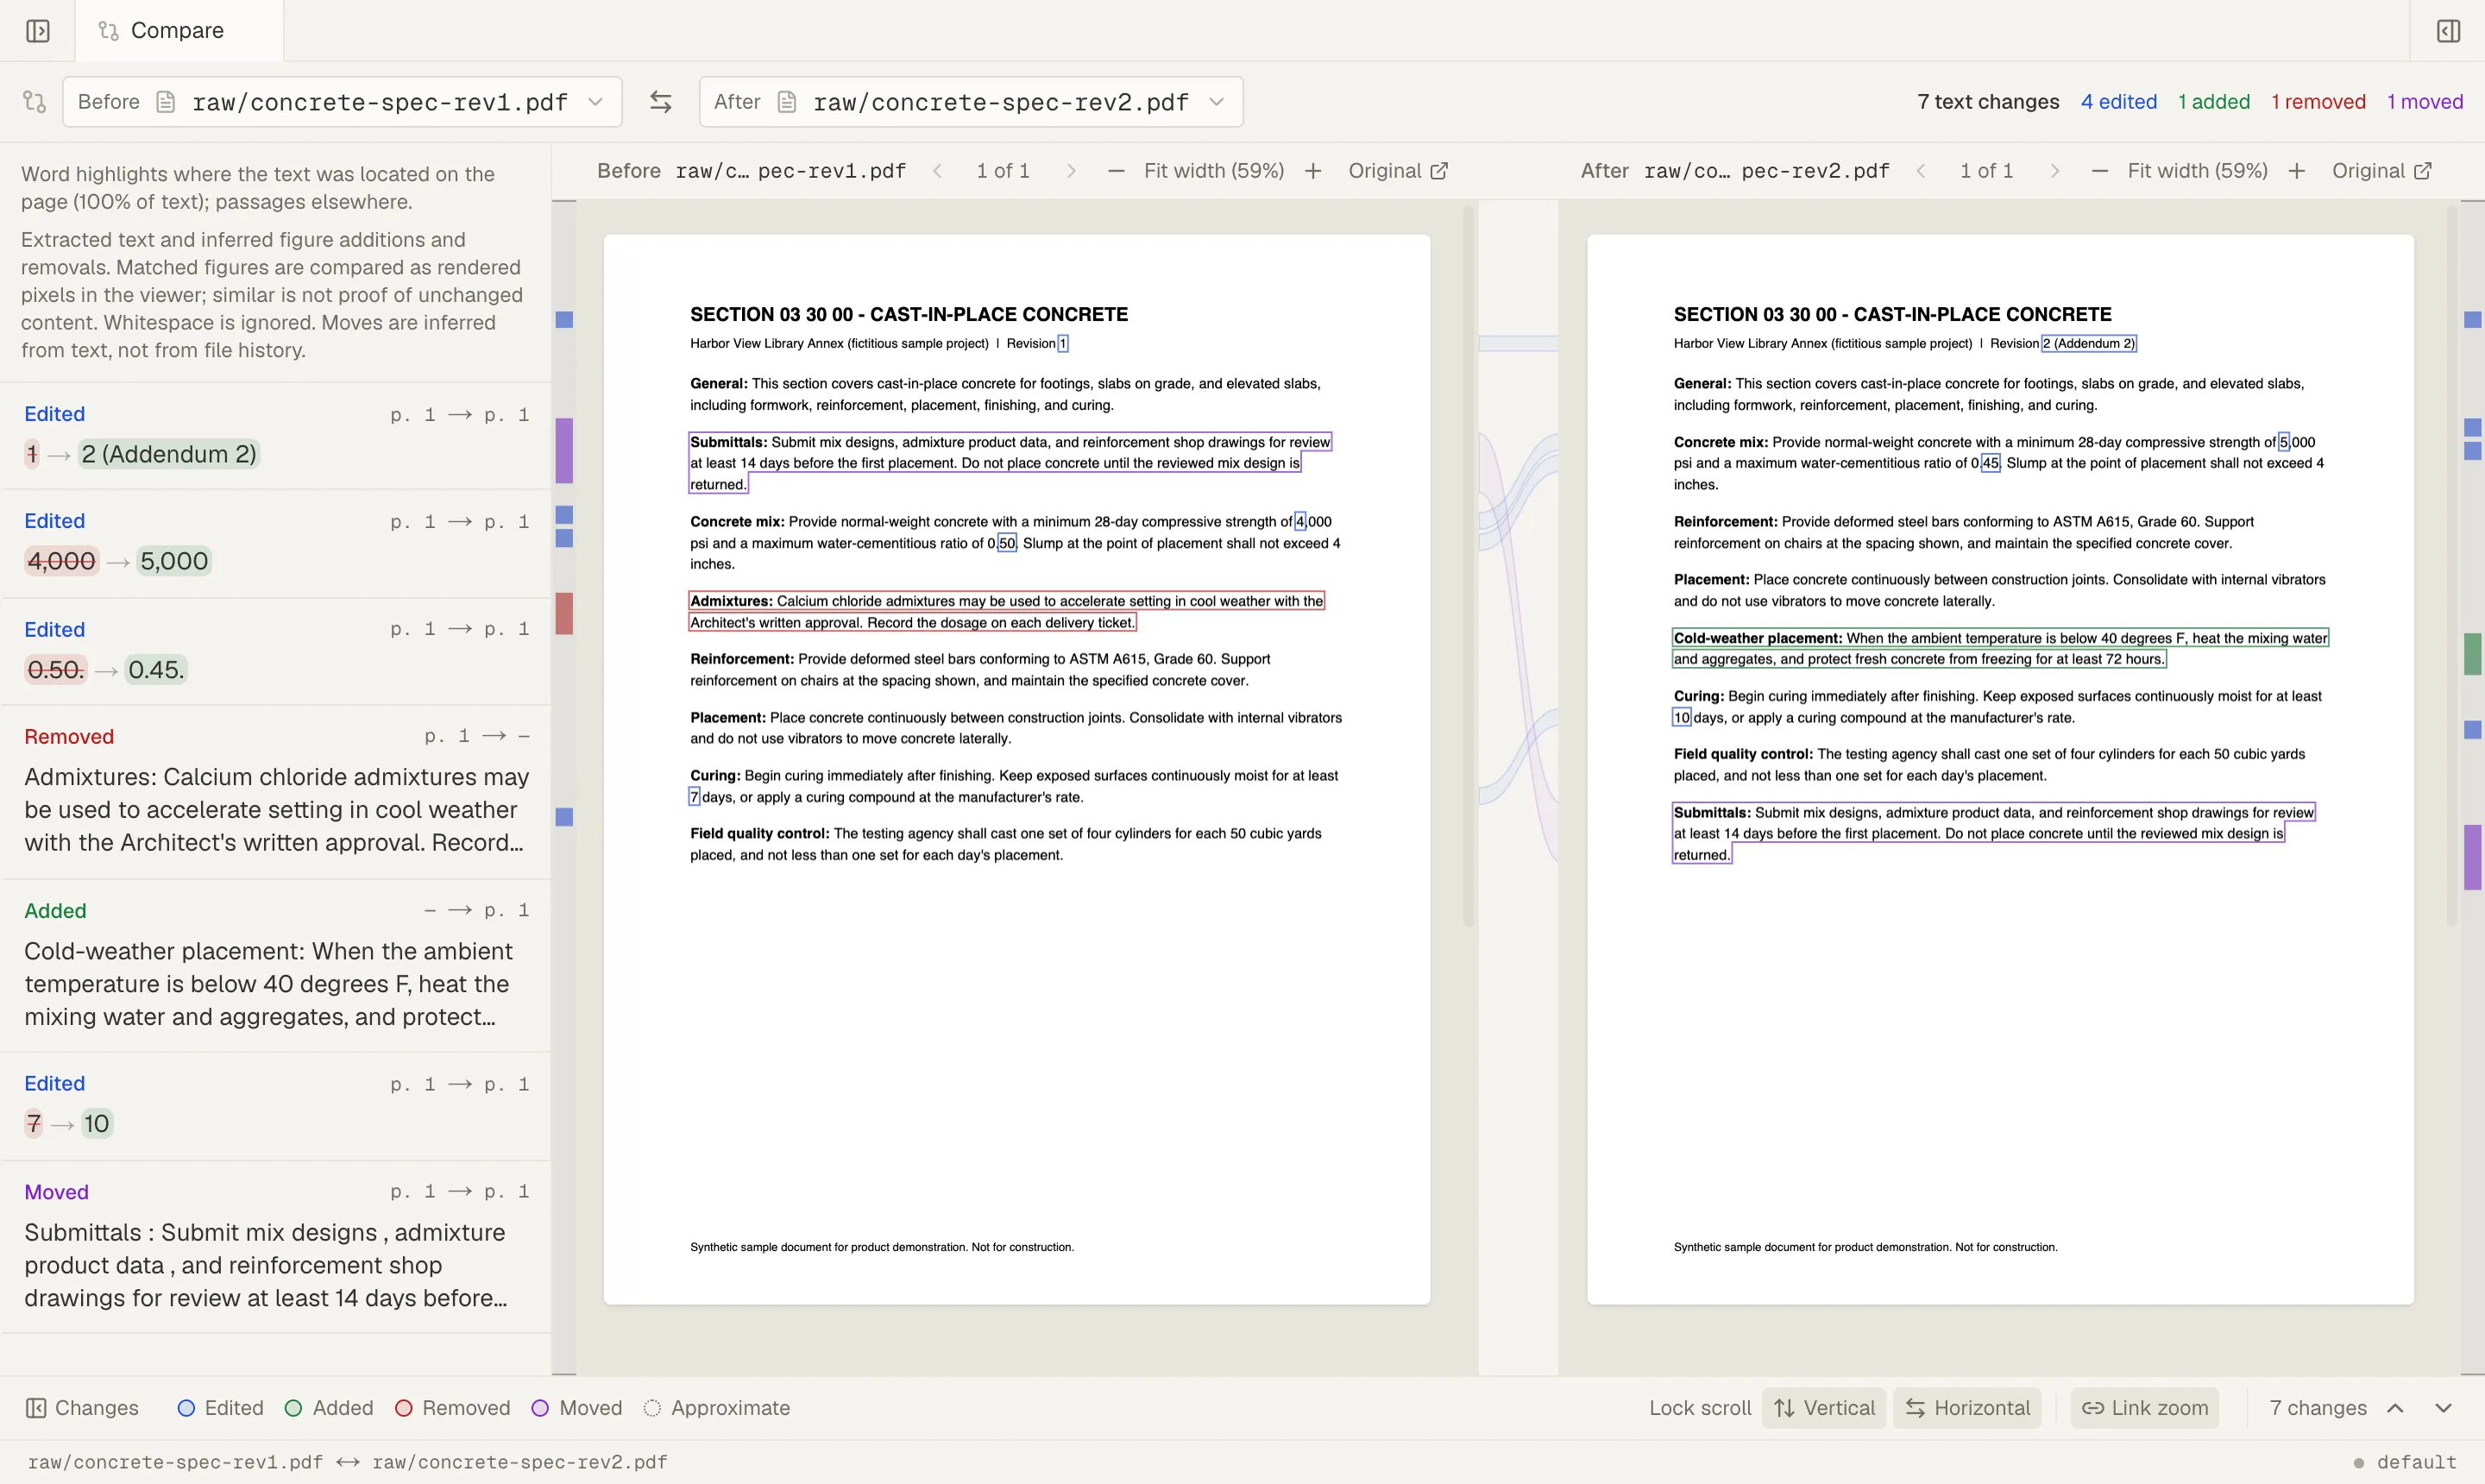
Task: Filter by 1 moved in summary
Action: tap(2425, 102)
